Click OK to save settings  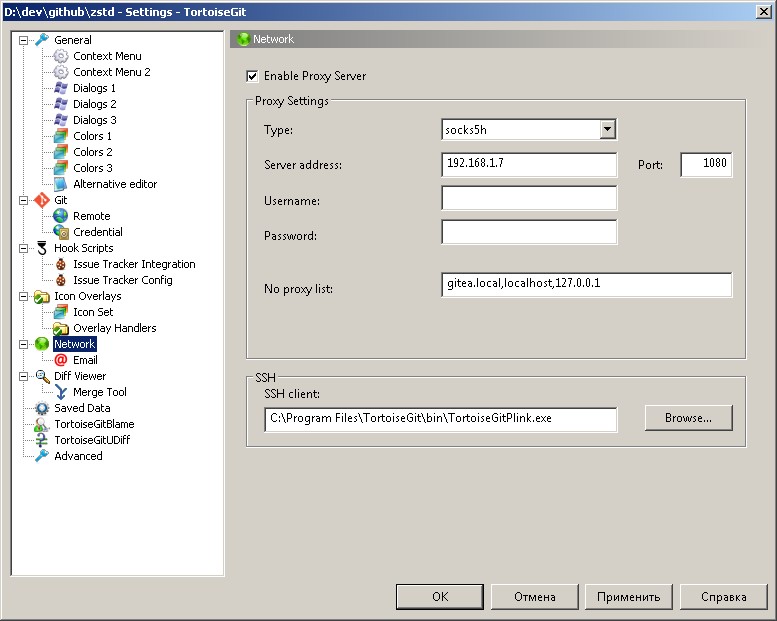coord(440,597)
